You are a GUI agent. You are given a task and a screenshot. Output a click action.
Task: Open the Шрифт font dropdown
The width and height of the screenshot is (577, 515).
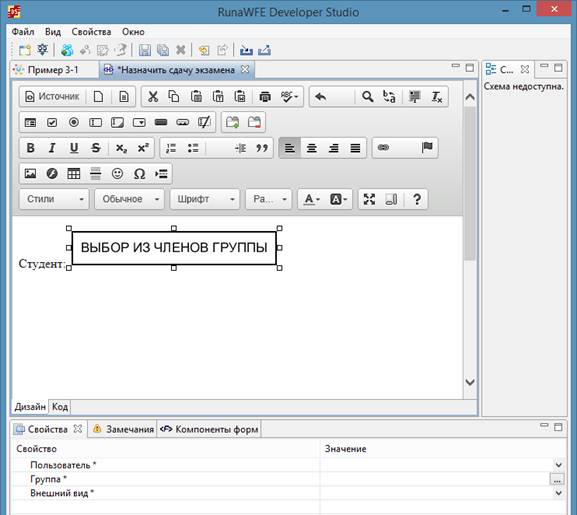point(205,199)
